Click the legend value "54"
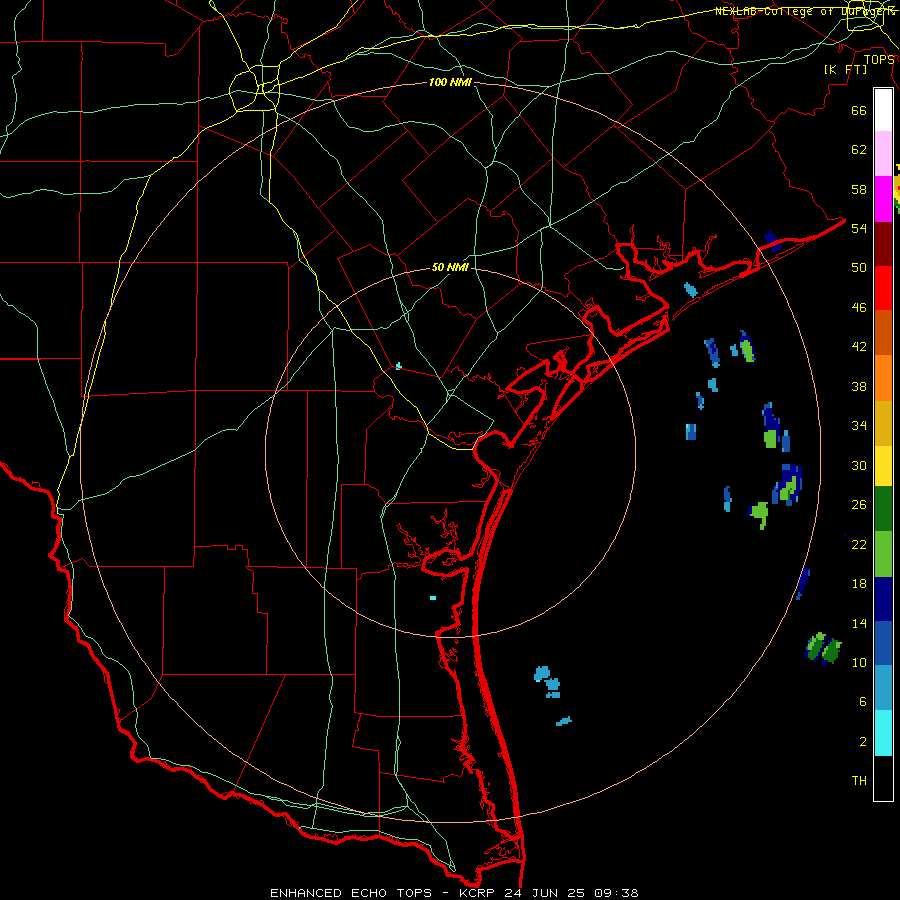Viewport: 900px width, 900px height. 859,228
